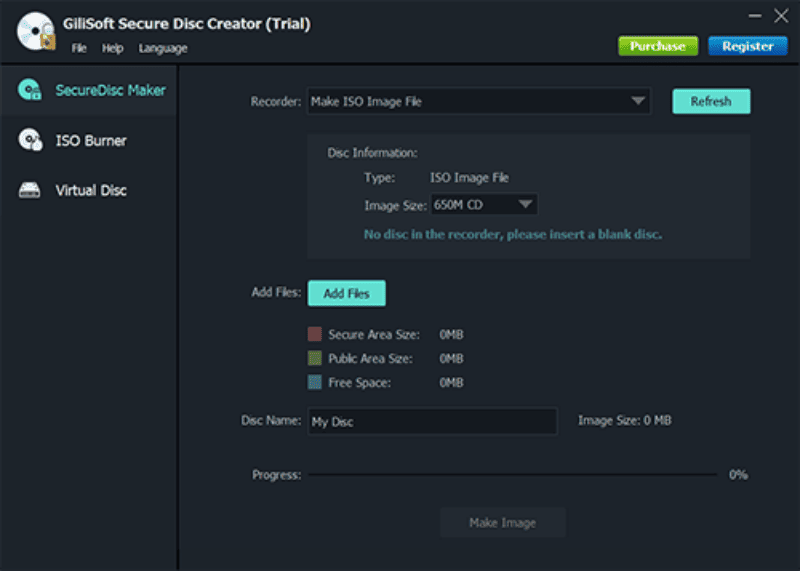
Task: Open the Make ISO Image File combo box
Action: [479, 101]
